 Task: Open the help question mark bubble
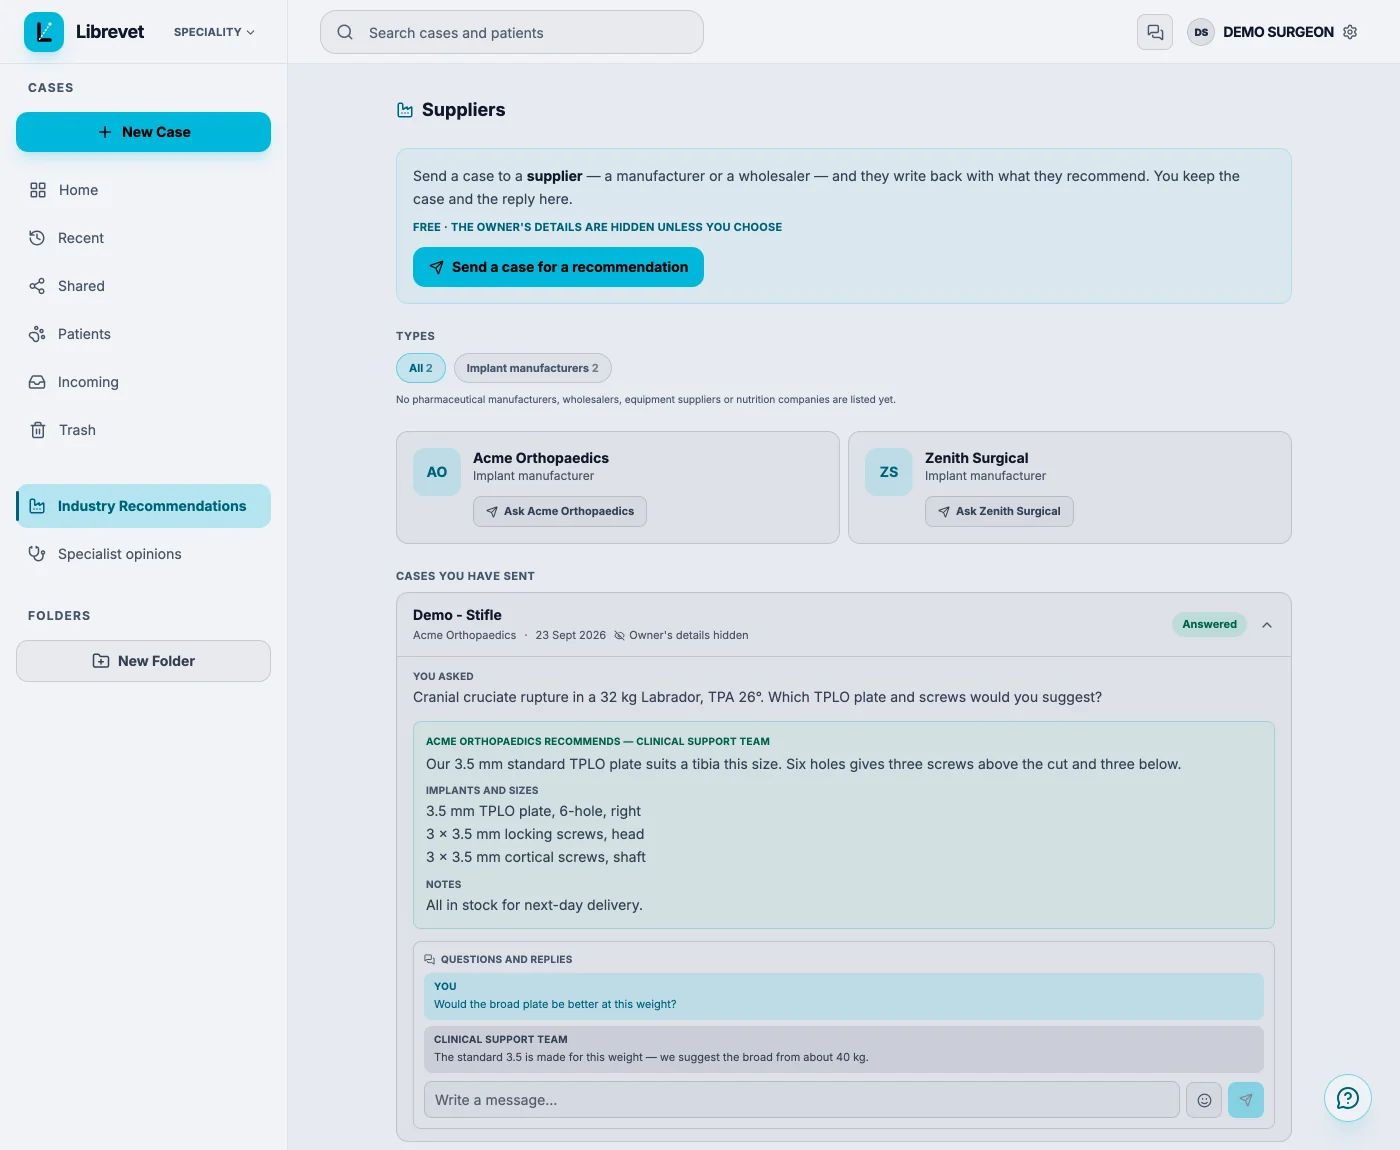click(1348, 1098)
